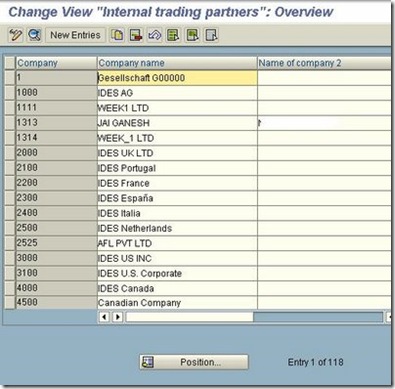Click the IDES U.S. Corporate name field
This screenshot has width=395, height=389.
click(177, 273)
